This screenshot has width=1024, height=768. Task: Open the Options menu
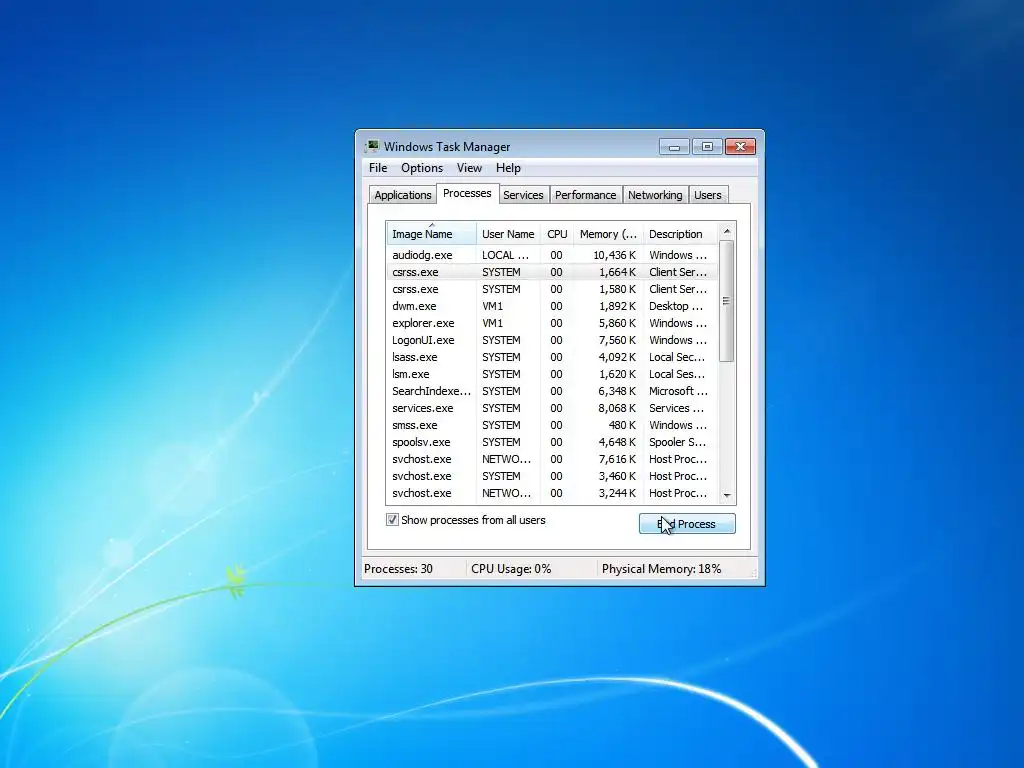pos(422,168)
